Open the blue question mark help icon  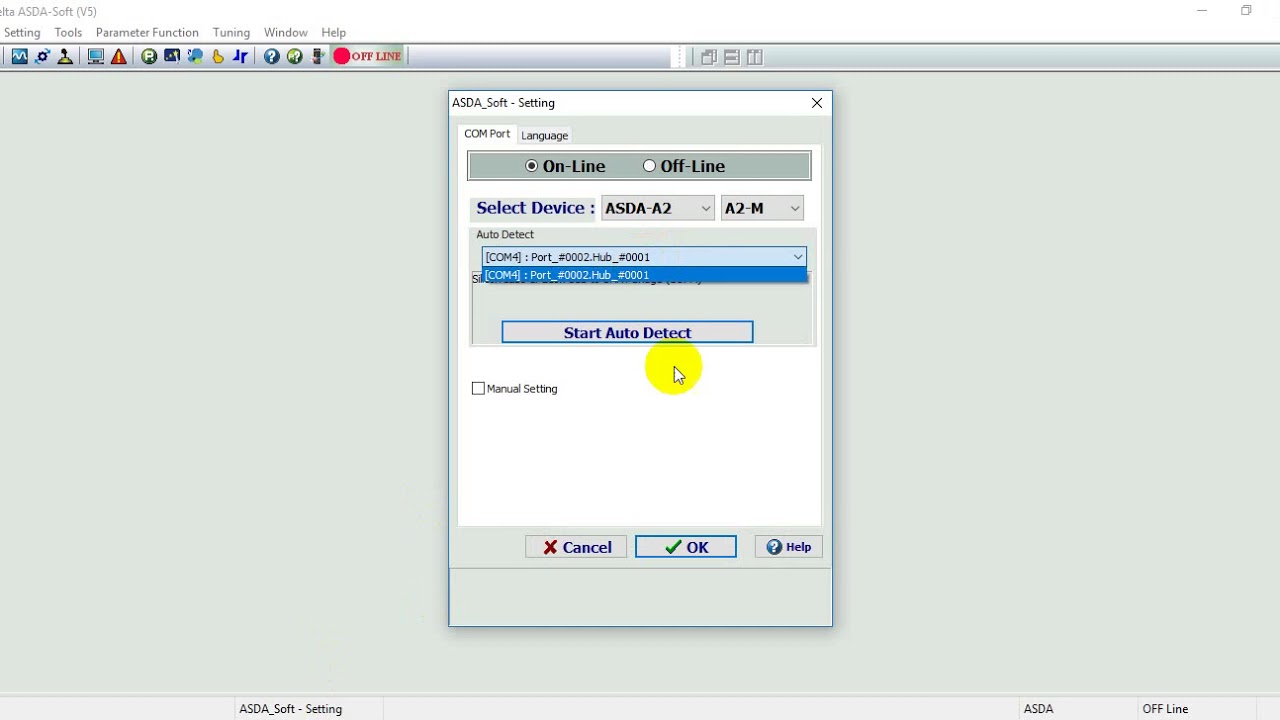(272, 57)
